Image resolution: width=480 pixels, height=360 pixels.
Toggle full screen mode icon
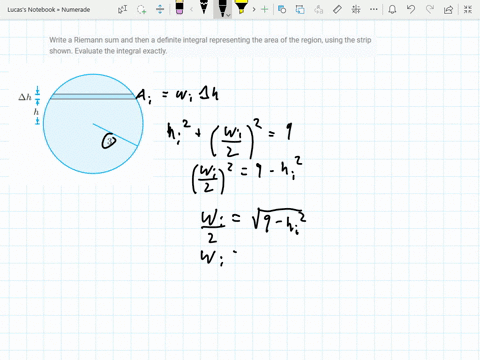coord(468,9)
